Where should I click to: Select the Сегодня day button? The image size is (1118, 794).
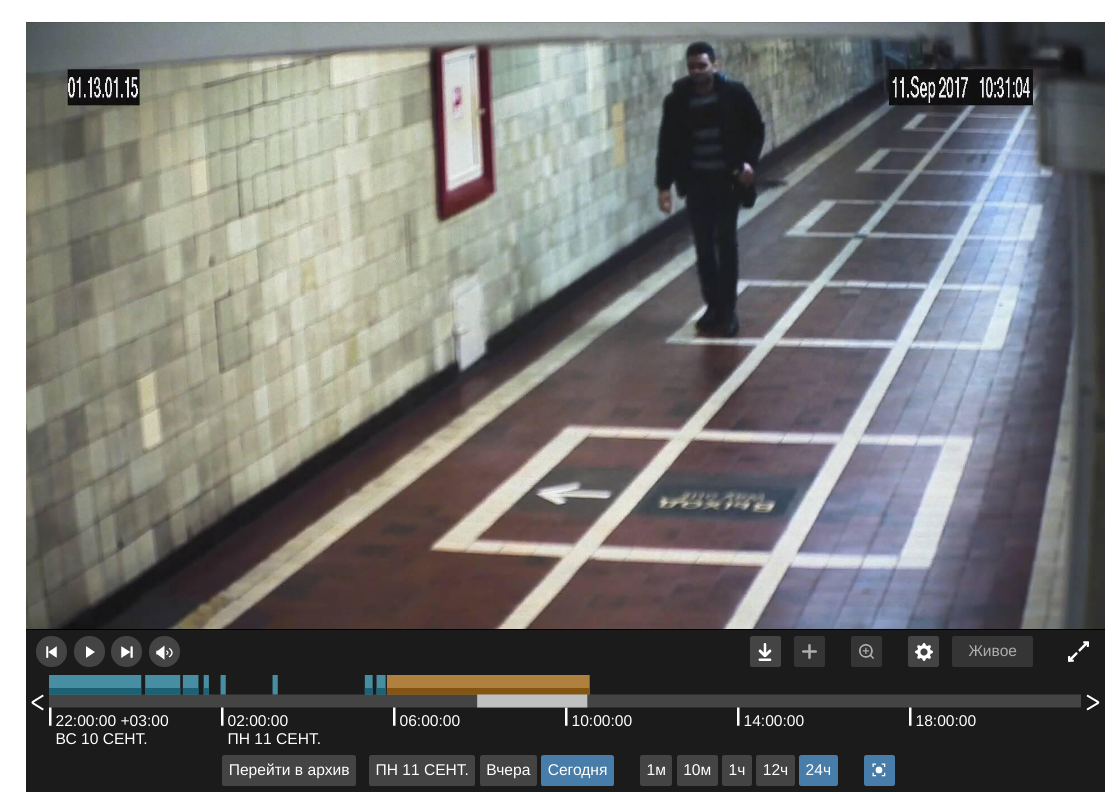pyautogui.click(x=578, y=770)
